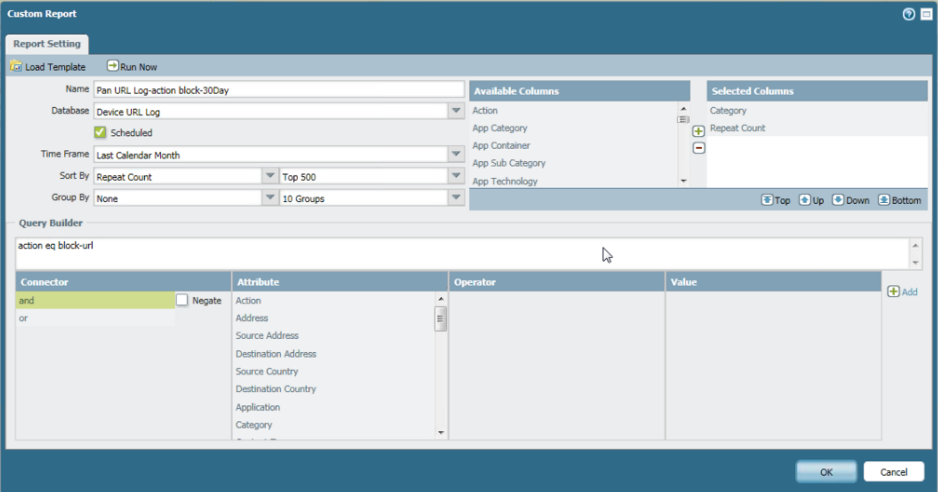Choose the 'or' connector
Viewport: 938px width, 492px height.
pos(95,318)
